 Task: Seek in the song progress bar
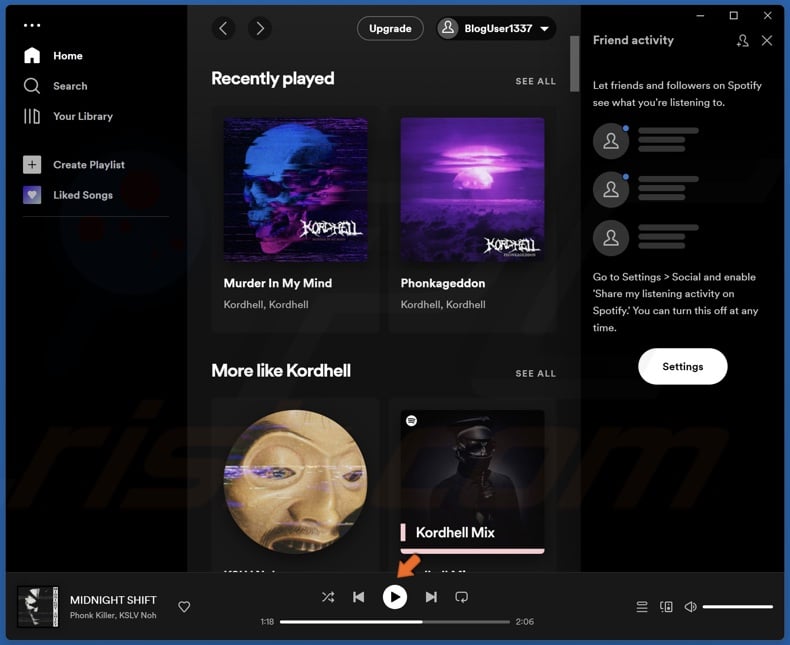pyautogui.click(x=394, y=622)
